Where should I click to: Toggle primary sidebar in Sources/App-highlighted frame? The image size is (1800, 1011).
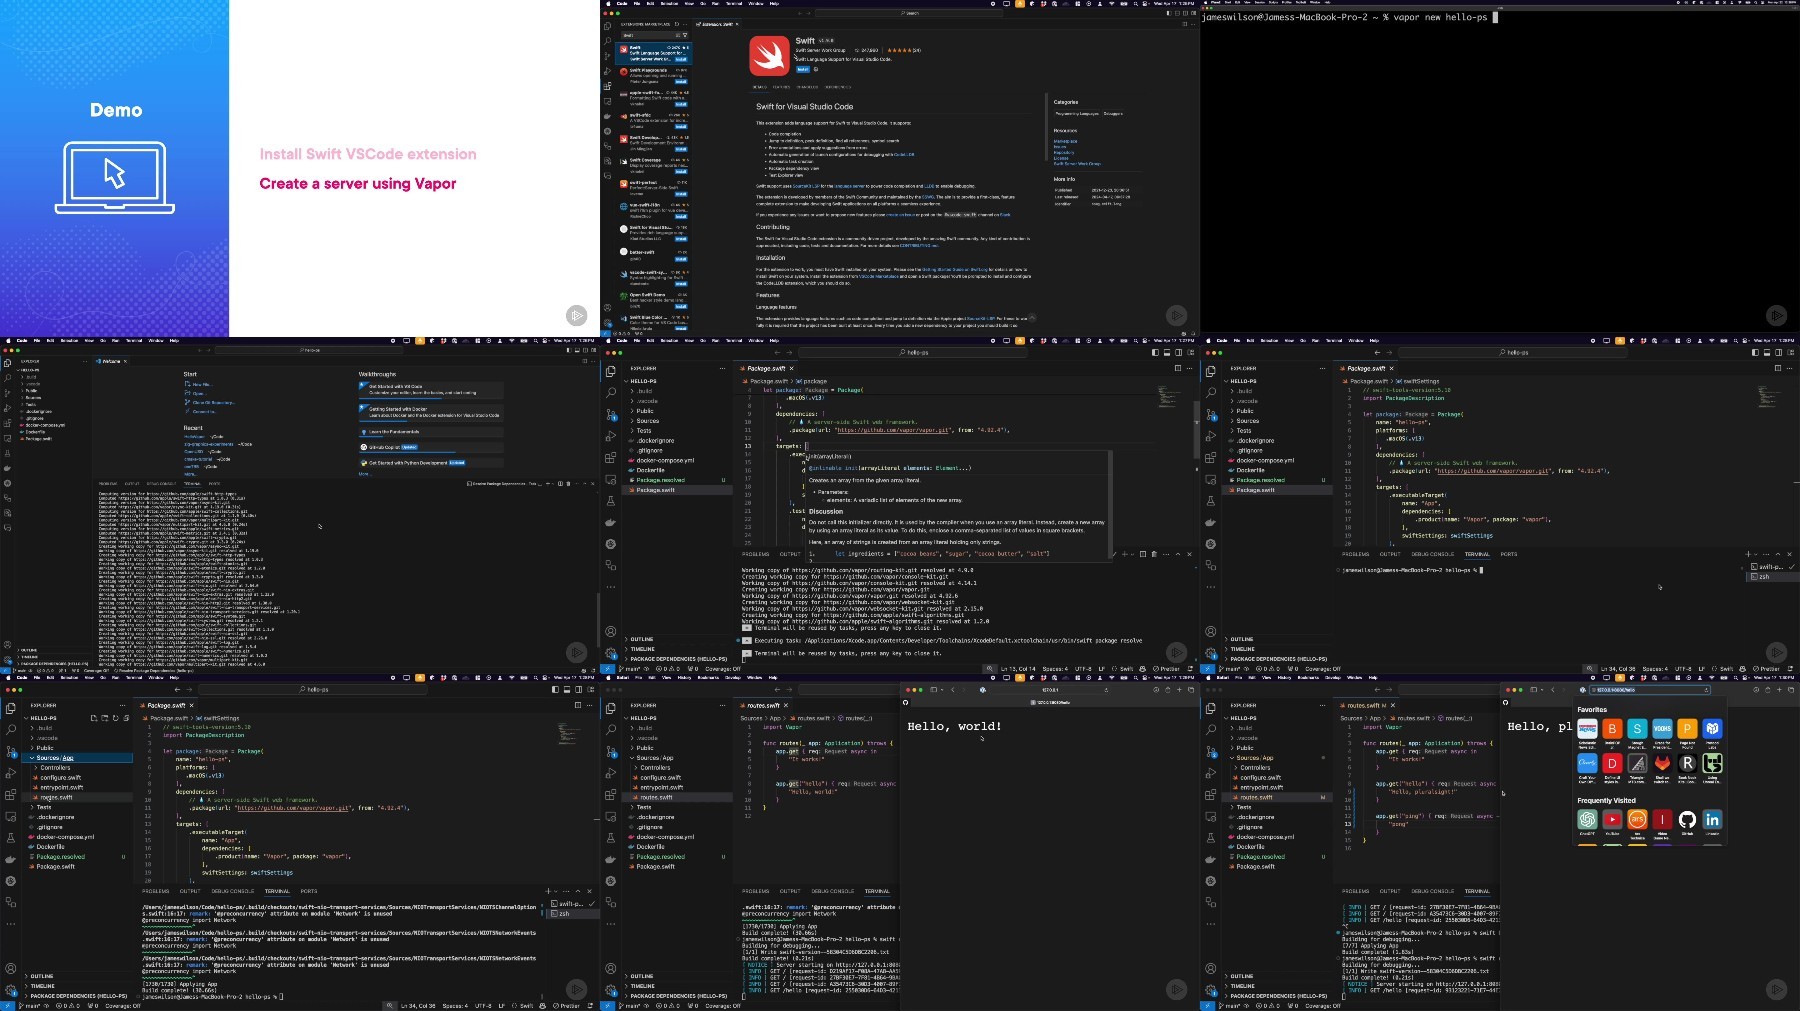pos(554,689)
